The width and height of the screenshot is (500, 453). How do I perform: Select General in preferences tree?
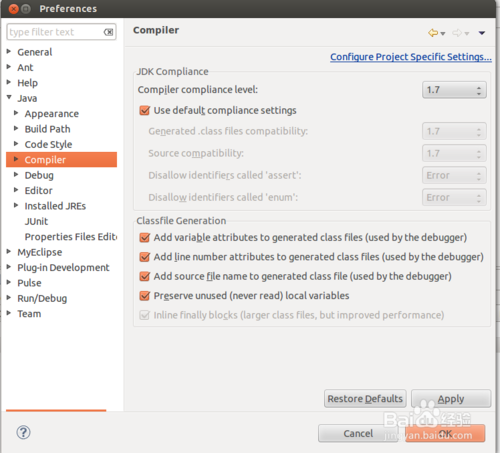coord(35,52)
